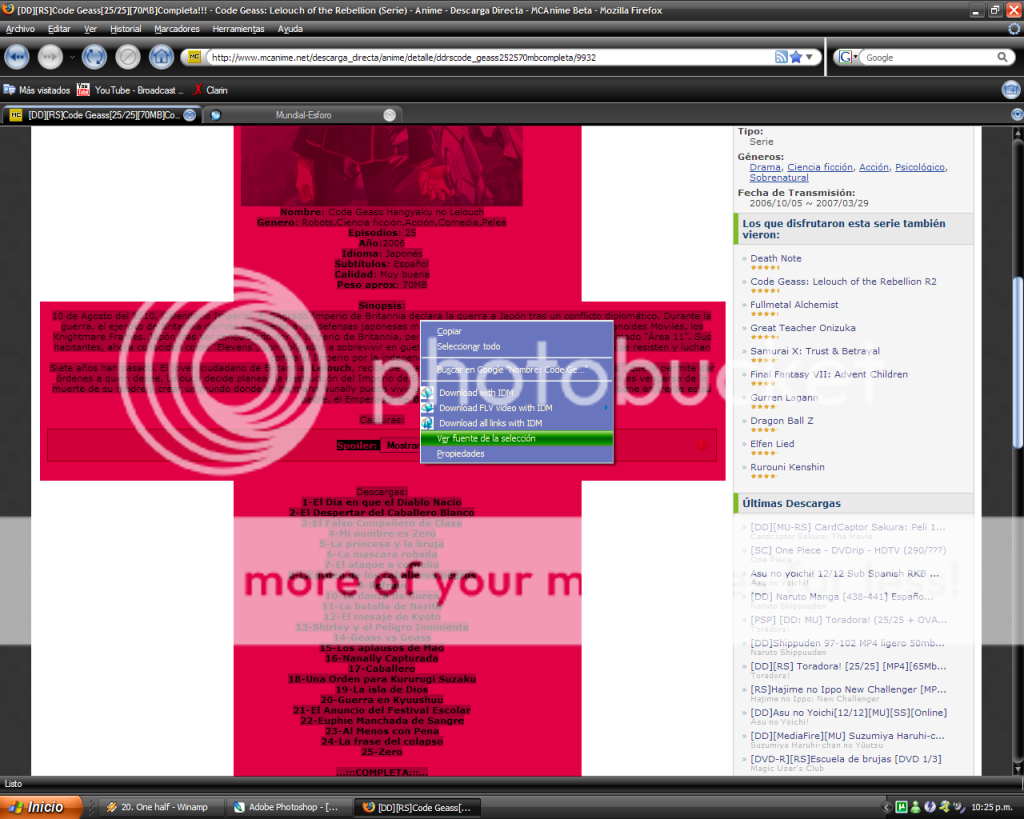Open the Ver menu
Image resolution: width=1024 pixels, height=819 pixels.
coord(90,29)
